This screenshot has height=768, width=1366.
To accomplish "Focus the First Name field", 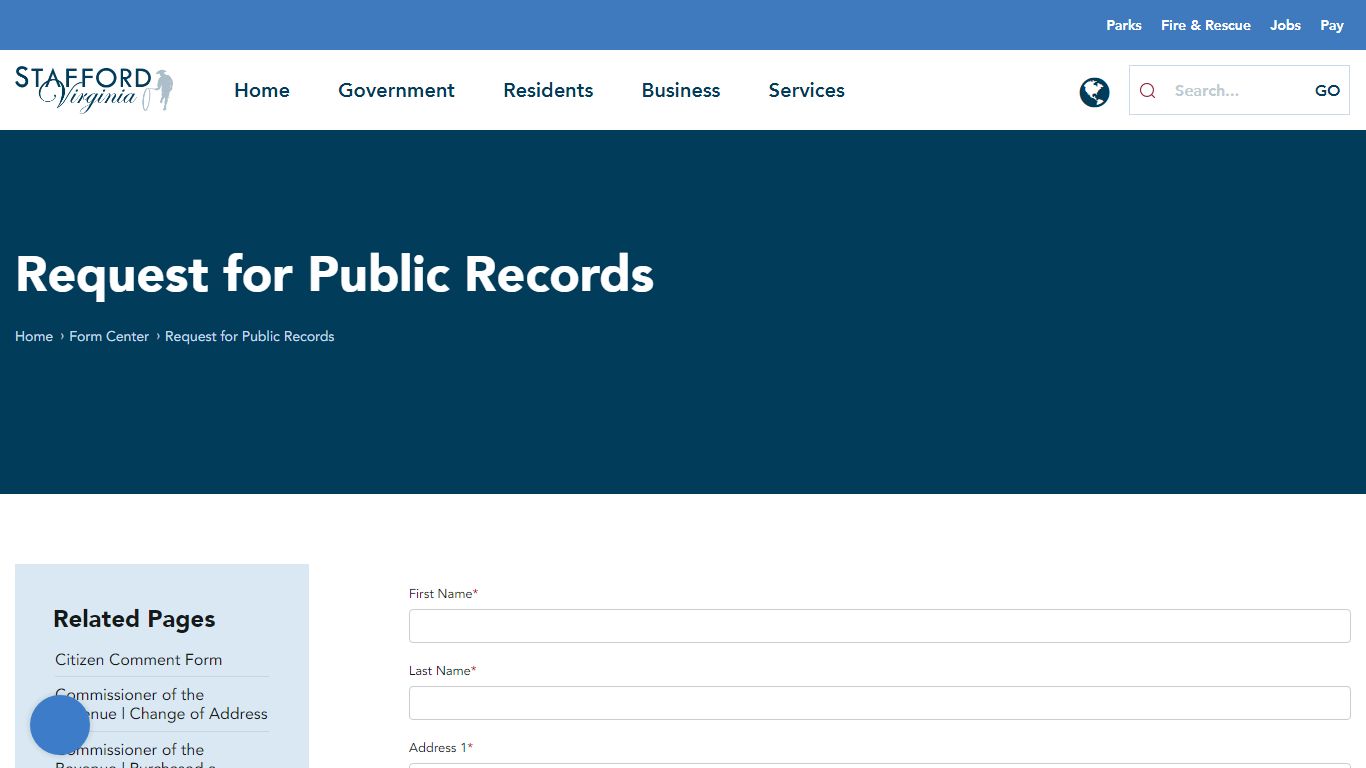I will coord(880,626).
